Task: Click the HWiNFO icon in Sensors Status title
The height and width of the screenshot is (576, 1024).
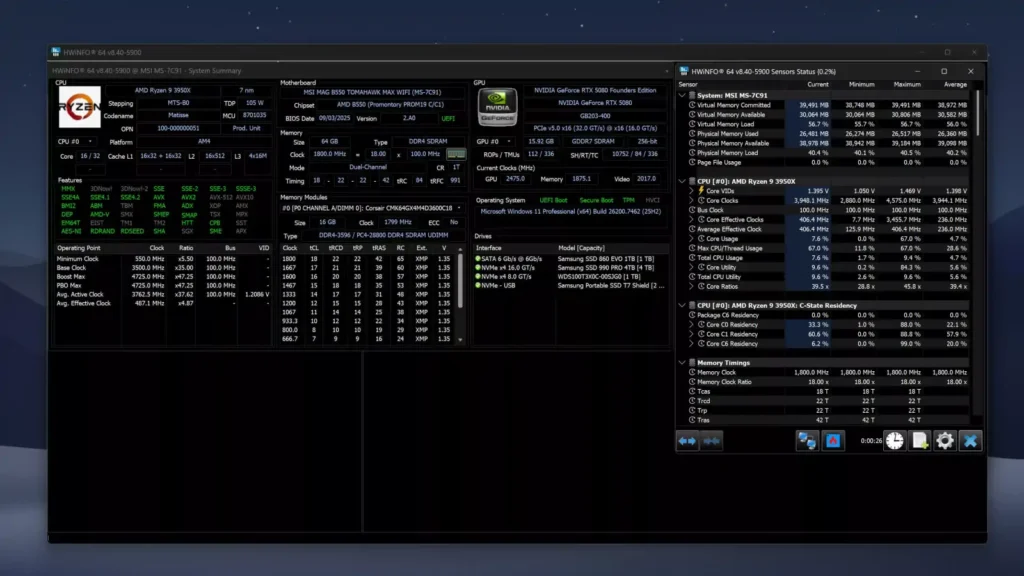Action: (x=684, y=71)
